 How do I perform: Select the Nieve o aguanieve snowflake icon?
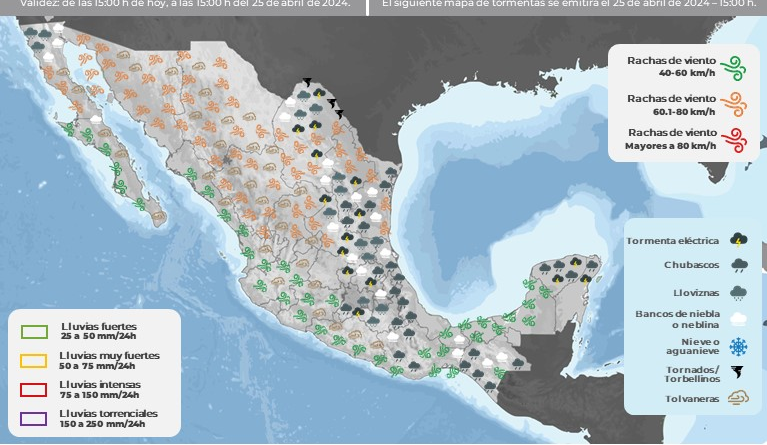click(738, 346)
